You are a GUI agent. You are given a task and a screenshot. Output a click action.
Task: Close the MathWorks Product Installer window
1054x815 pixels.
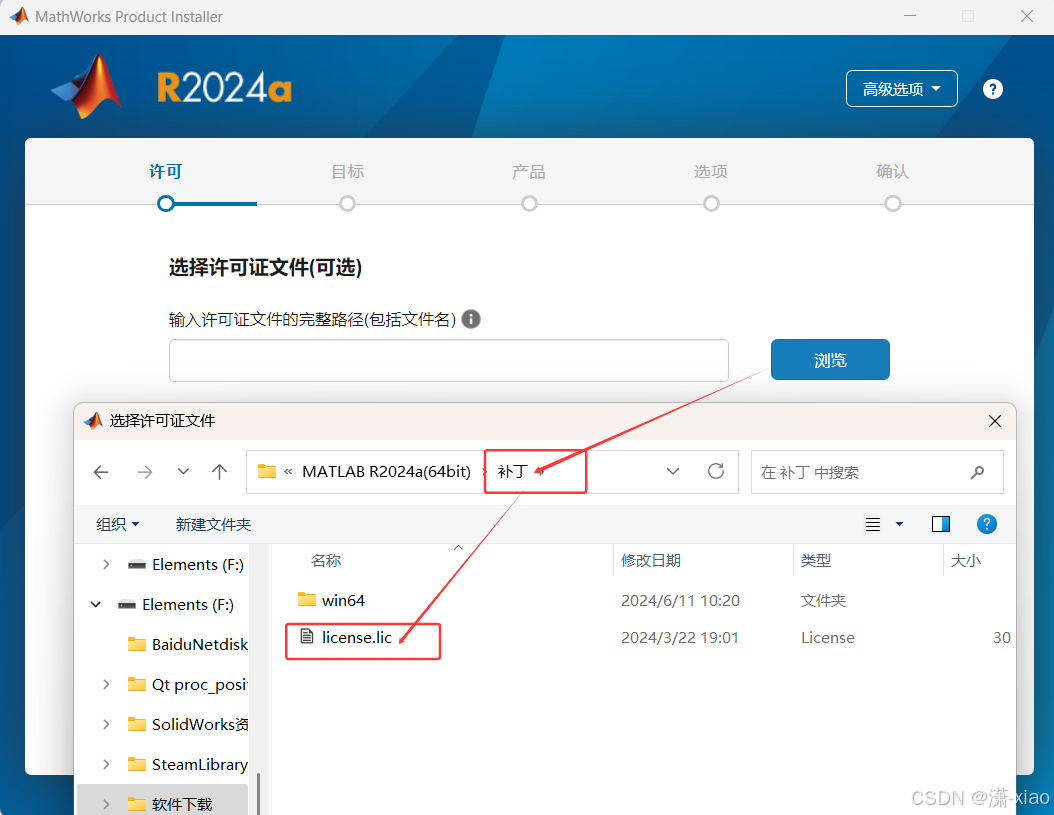(1026, 16)
